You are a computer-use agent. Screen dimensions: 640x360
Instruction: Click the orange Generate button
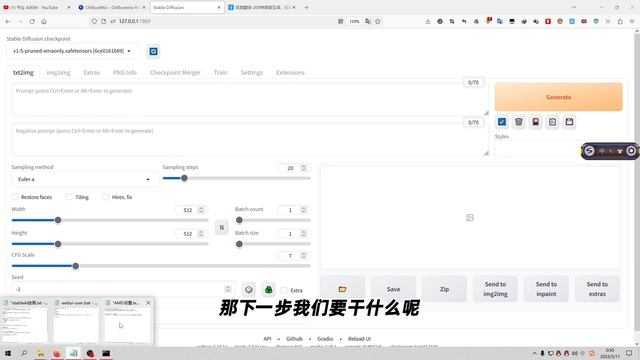[x=558, y=97]
